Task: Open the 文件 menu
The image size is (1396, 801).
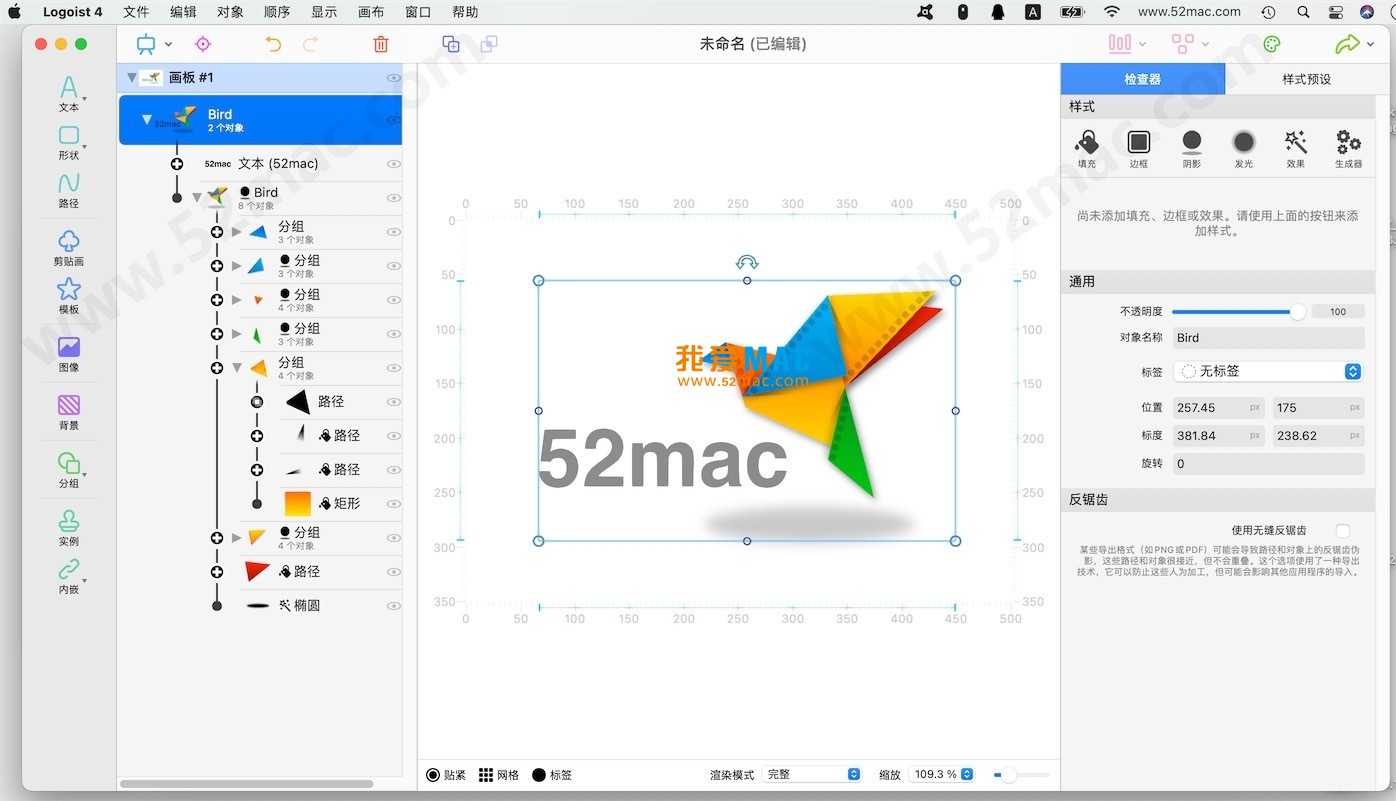Action: tap(136, 12)
